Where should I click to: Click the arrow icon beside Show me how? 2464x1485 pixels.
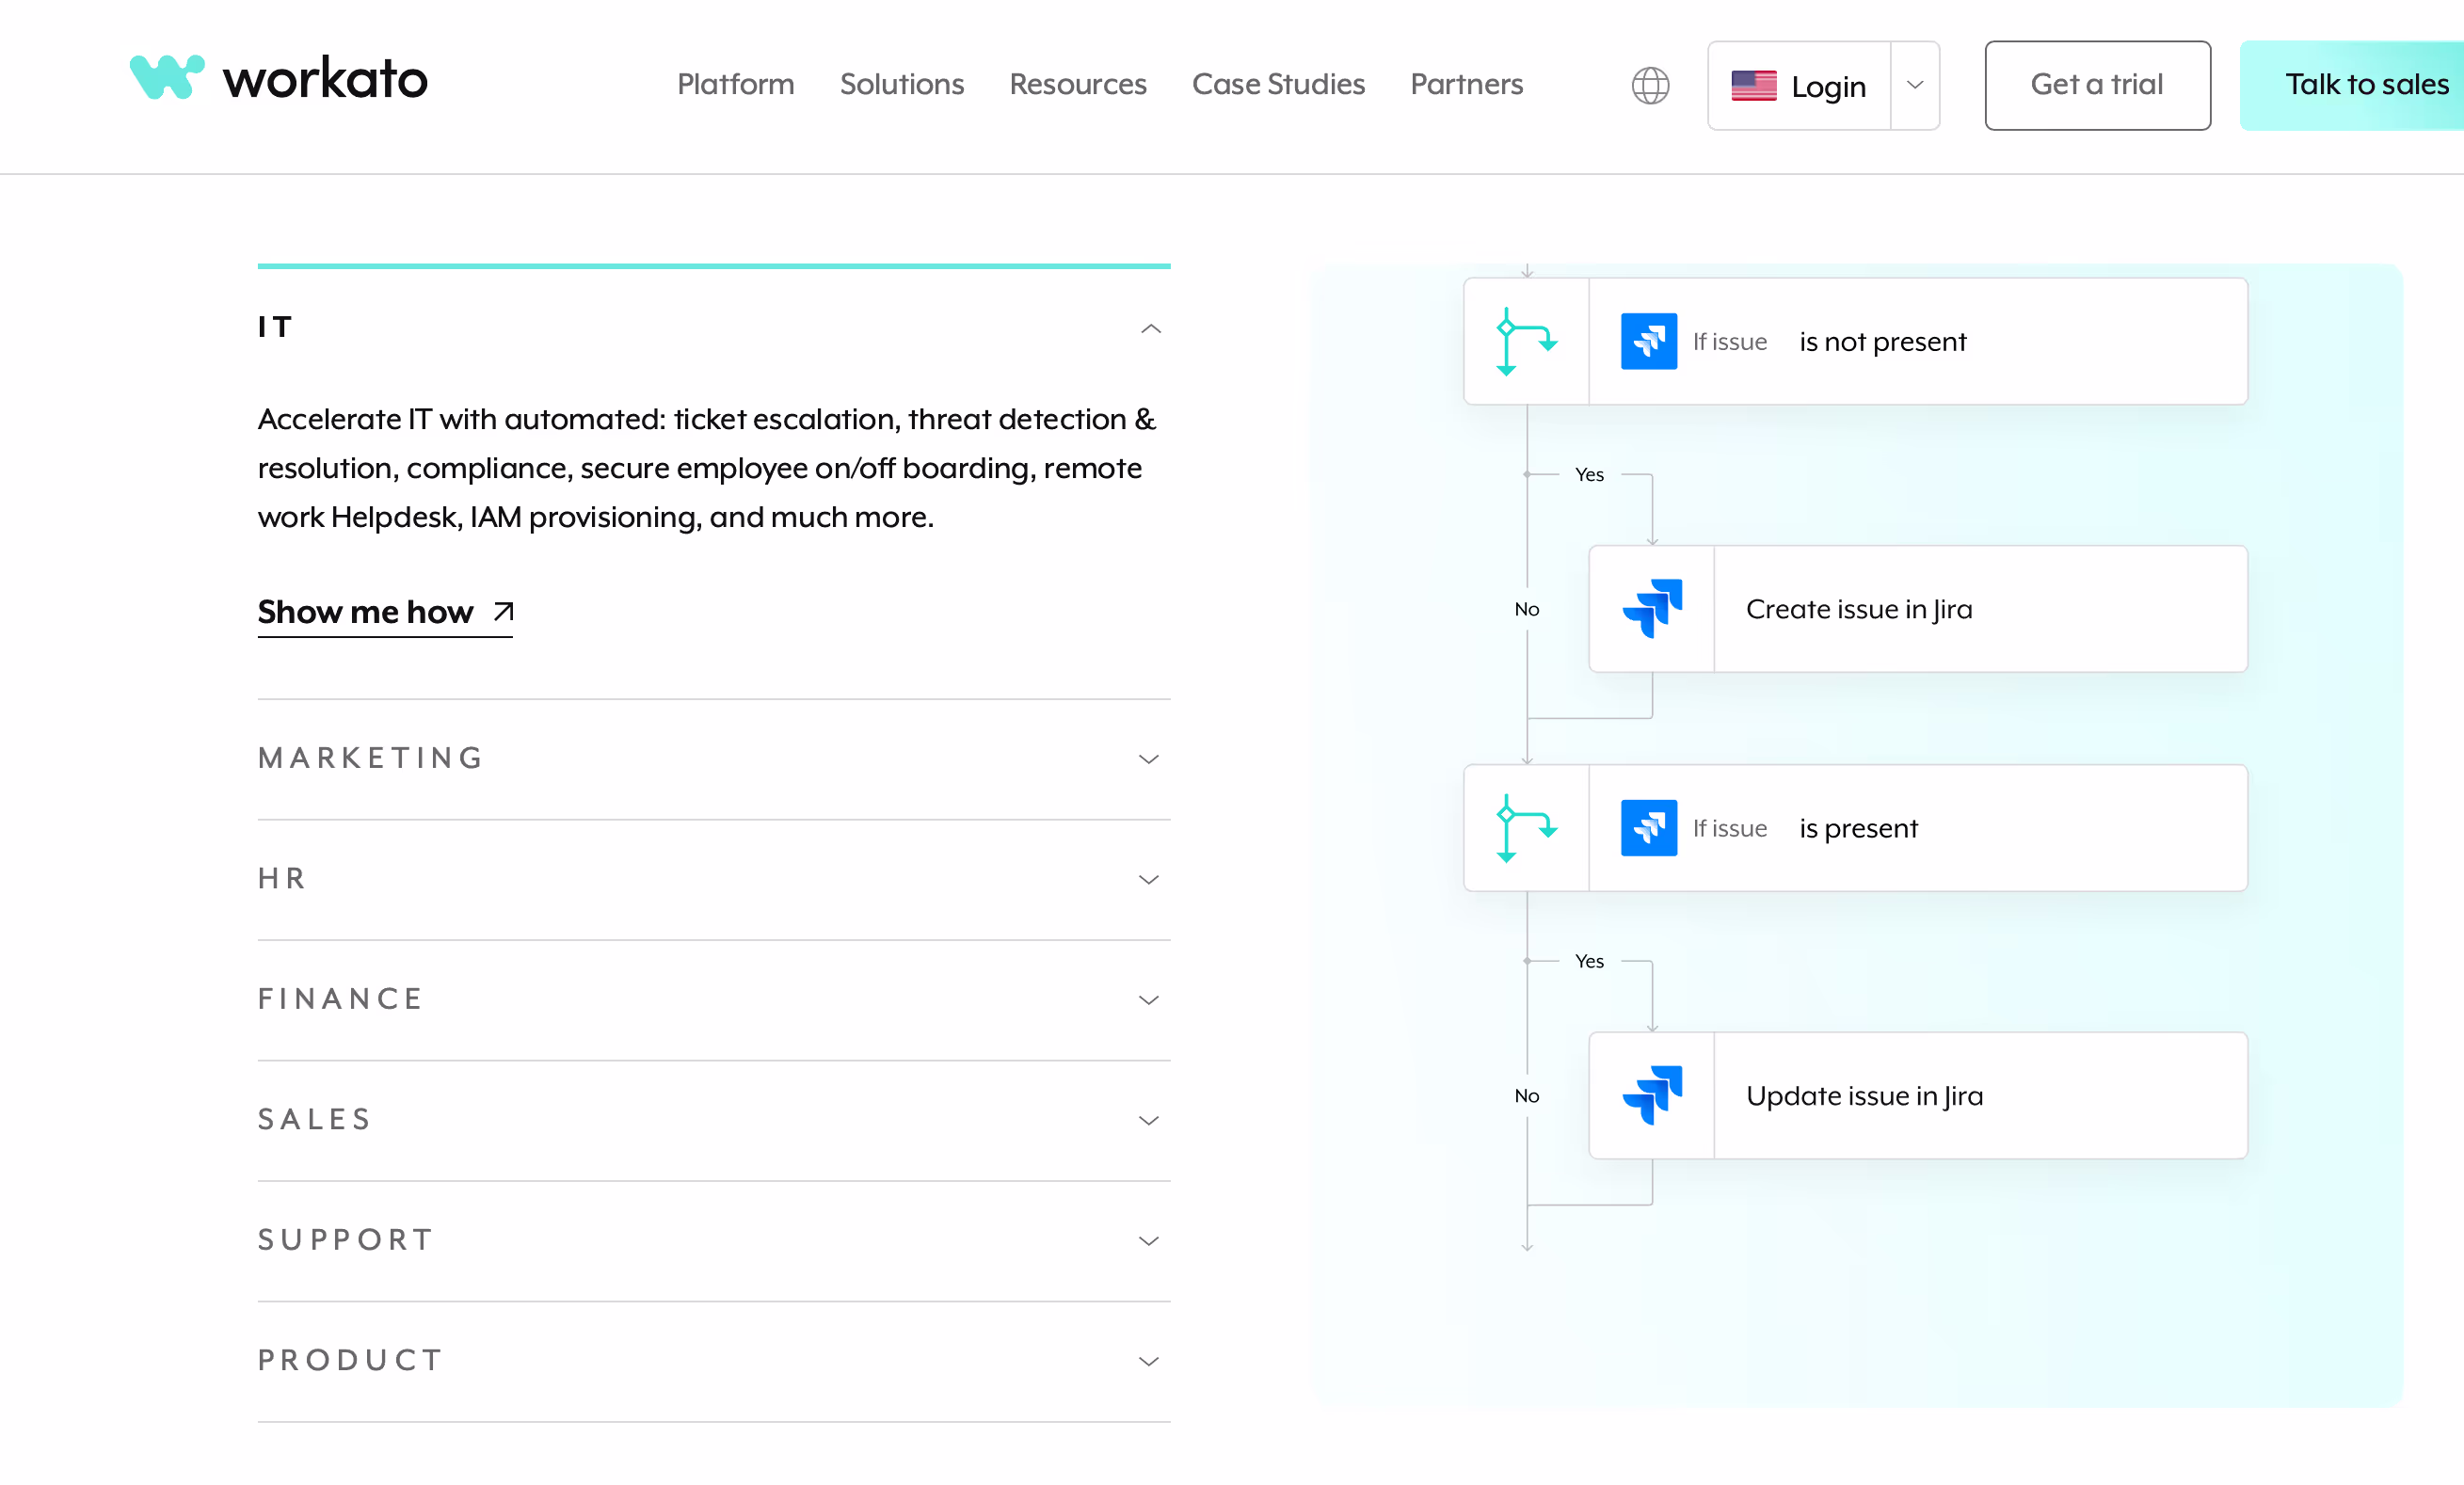pyautogui.click(x=504, y=611)
